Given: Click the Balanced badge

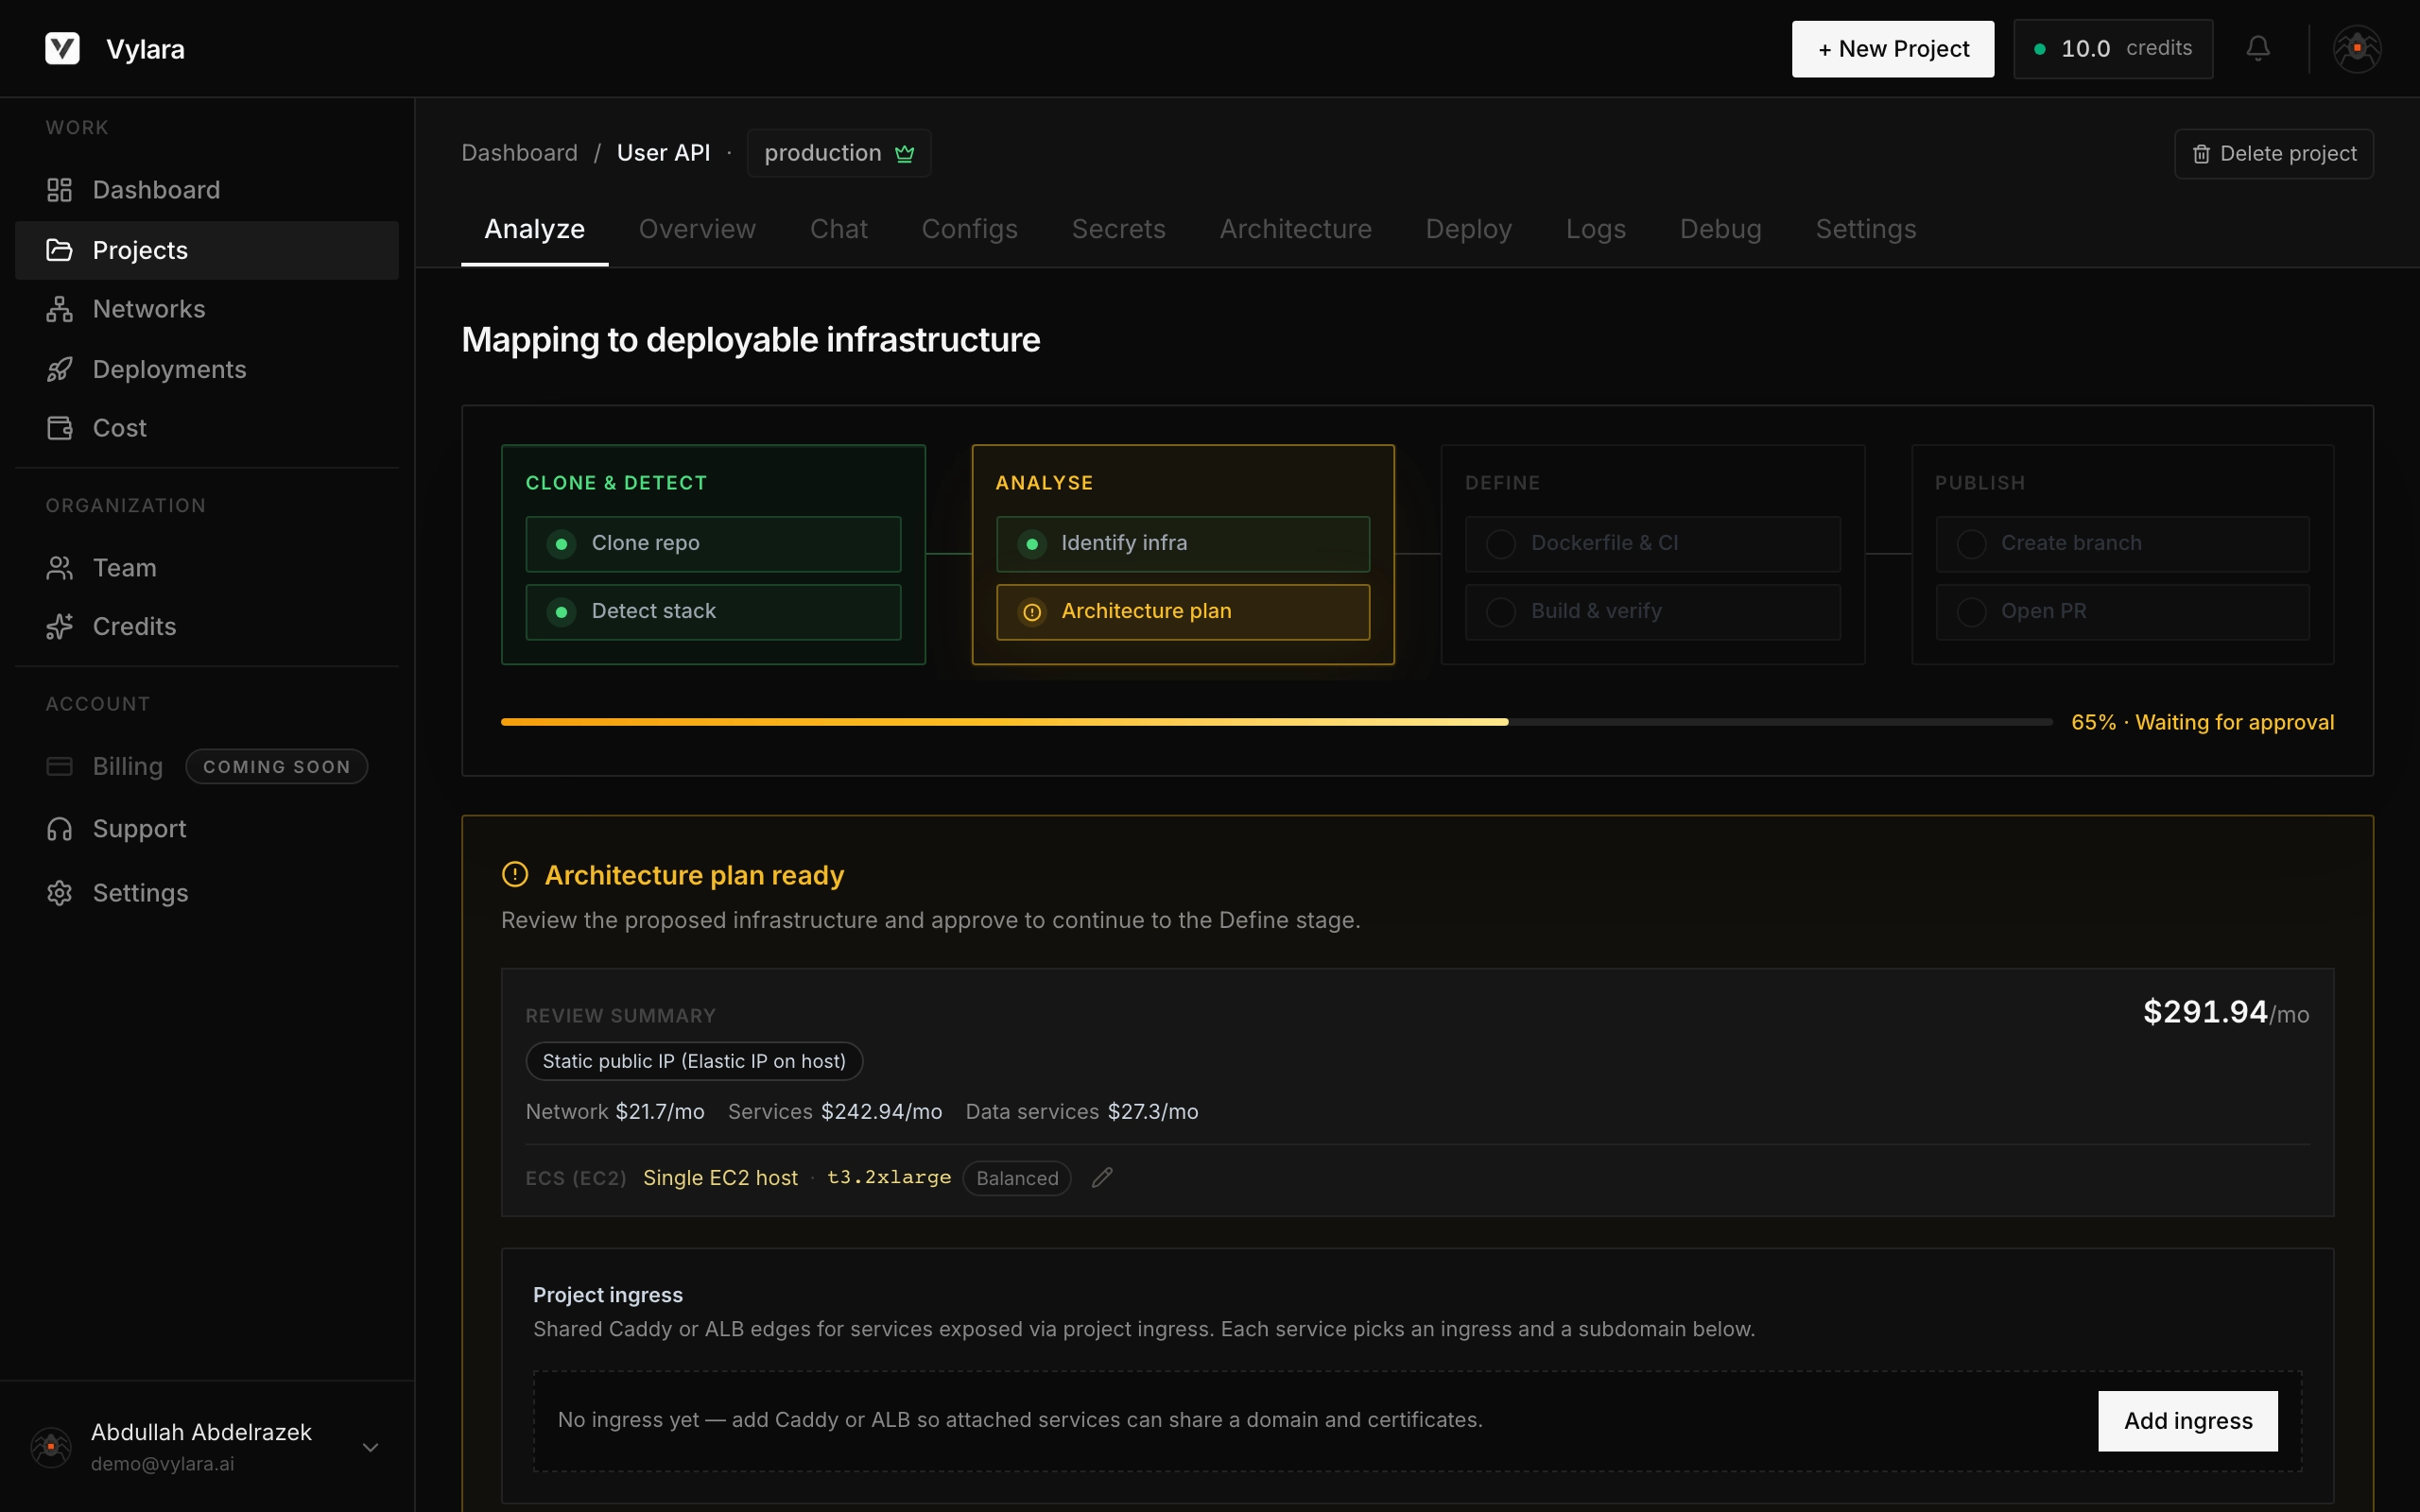Looking at the screenshot, I should pos(1016,1178).
